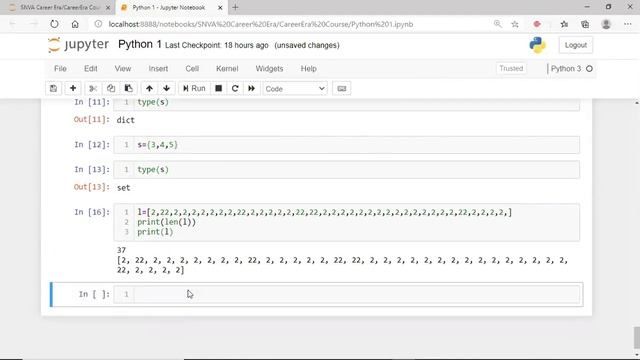Click the red browser extension icon
This screenshot has width=640, height=360.
(x=537, y=24)
